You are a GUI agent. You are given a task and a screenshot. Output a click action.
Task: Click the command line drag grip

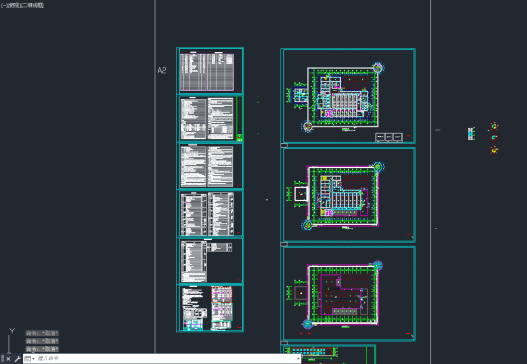point(2,359)
